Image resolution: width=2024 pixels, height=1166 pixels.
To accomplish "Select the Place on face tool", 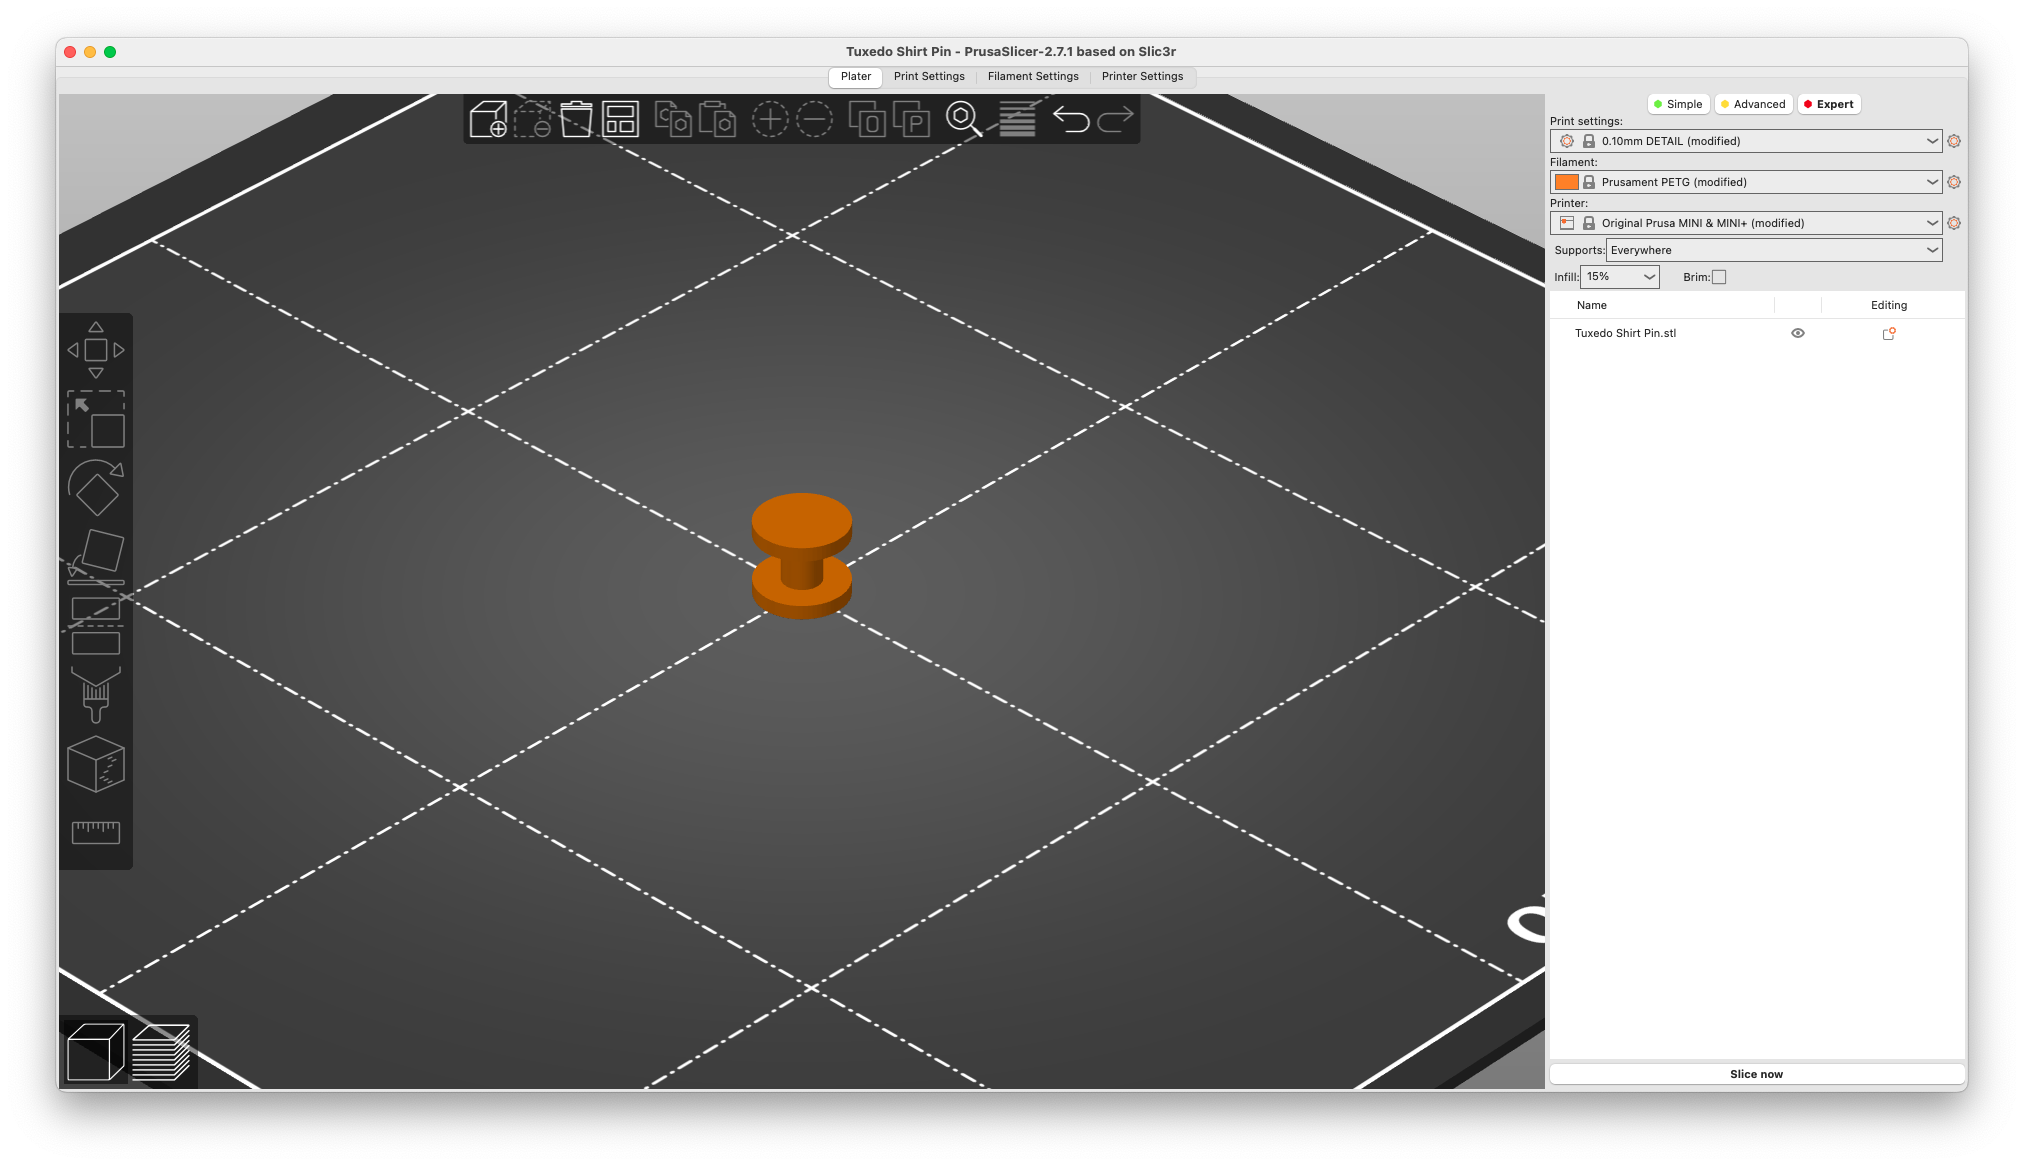I will coord(96,556).
